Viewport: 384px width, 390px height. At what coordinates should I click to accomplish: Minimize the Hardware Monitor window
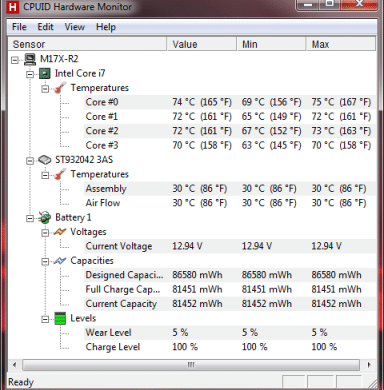tap(308, 4)
